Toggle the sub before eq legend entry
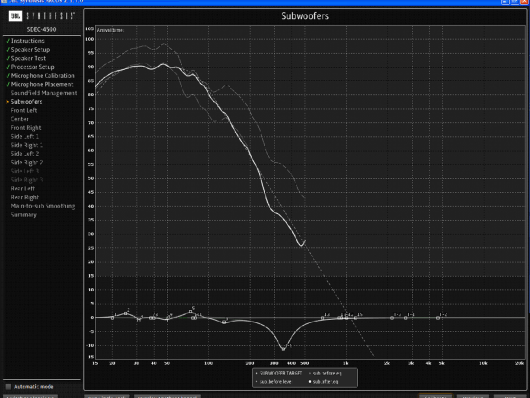The image size is (530, 398). 326,373
